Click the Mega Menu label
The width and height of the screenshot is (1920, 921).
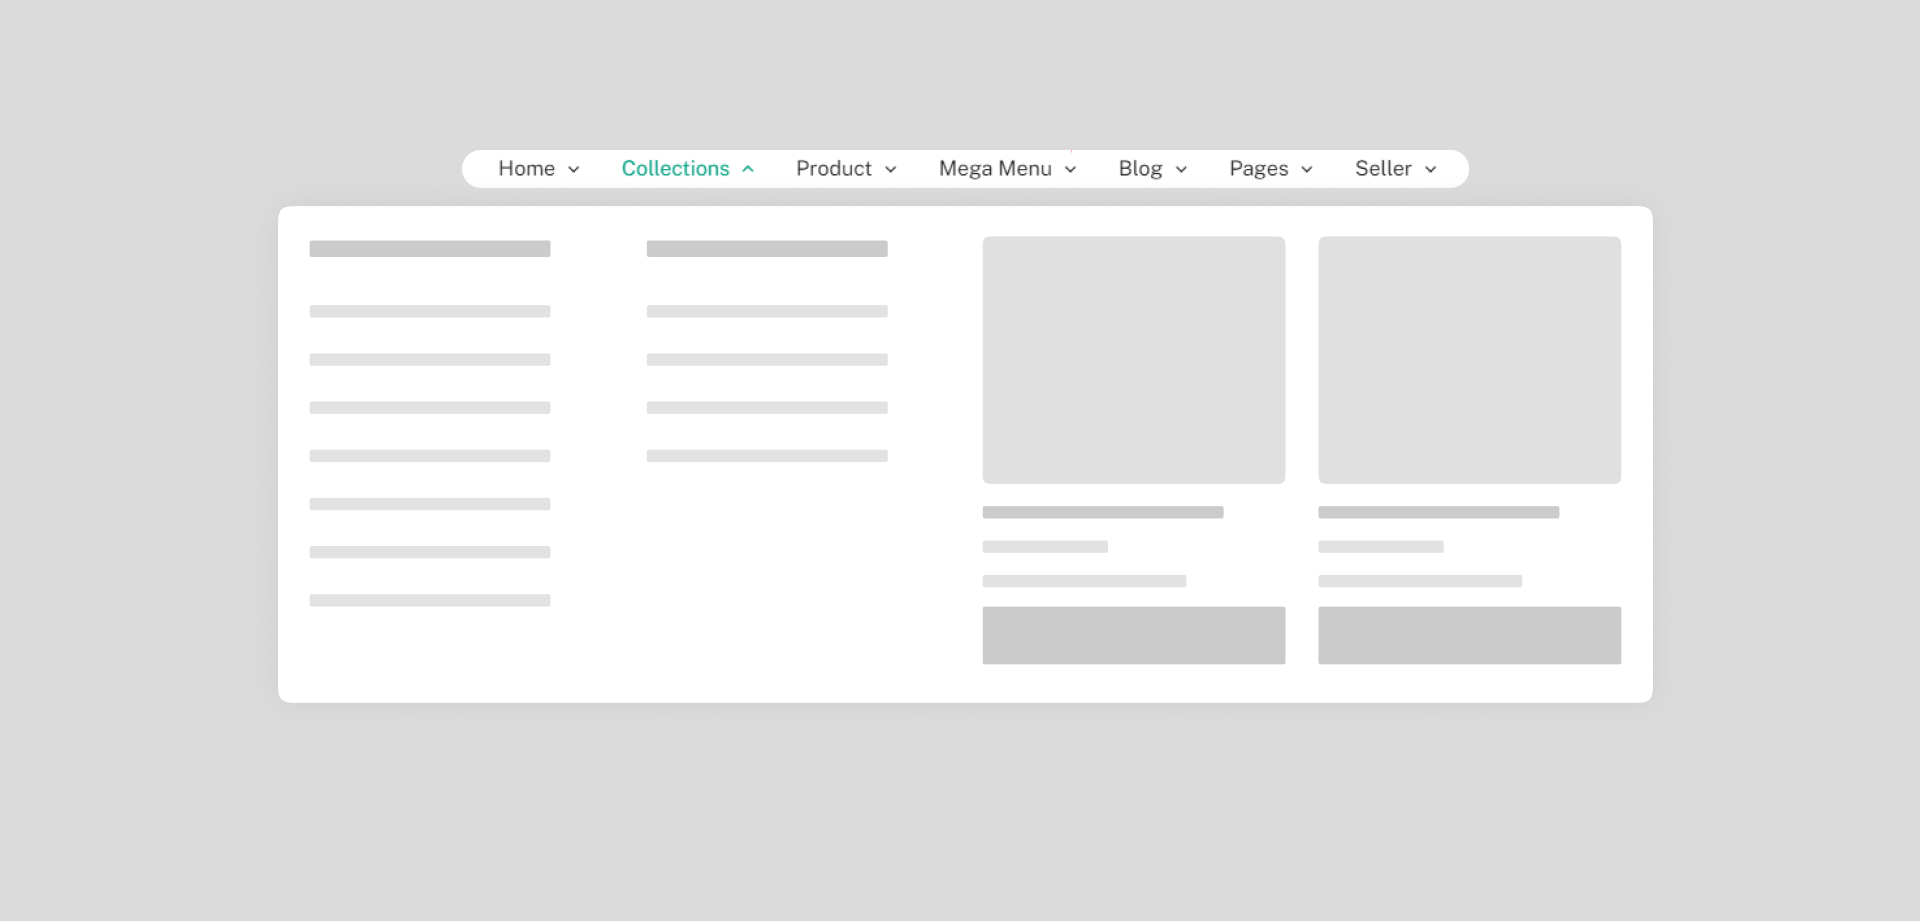click(994, 169)
